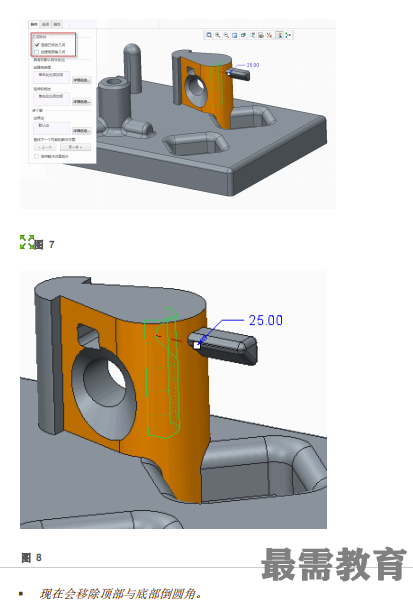Click the '图 8' caption text
This screenshot has height=604, width=413.
pyautogui.click(x=32, y=557)
